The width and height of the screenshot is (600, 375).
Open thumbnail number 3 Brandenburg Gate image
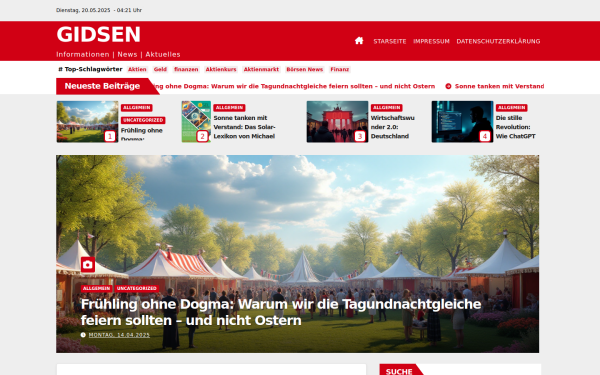[337, 122]
